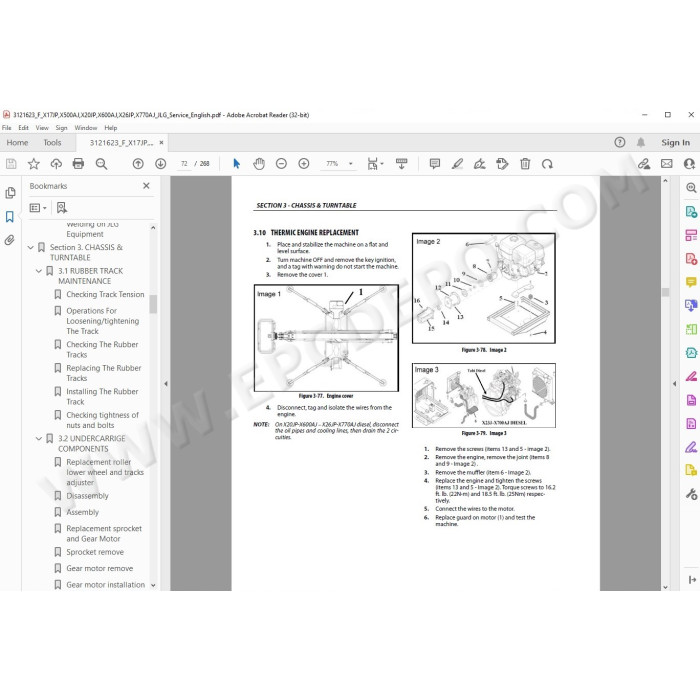
Task: Close the 3121623_F_X17JP document tab
Action: coord(162,142)
